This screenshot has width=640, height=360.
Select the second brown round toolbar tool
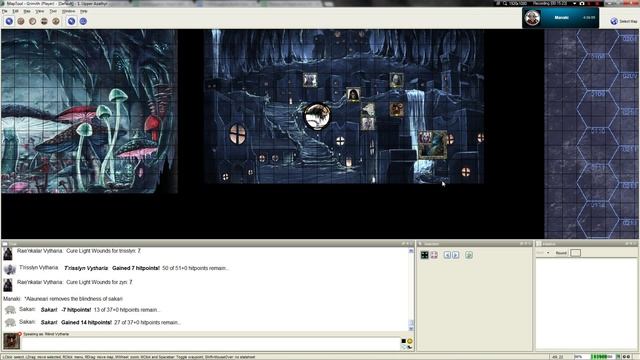[21, 21]
